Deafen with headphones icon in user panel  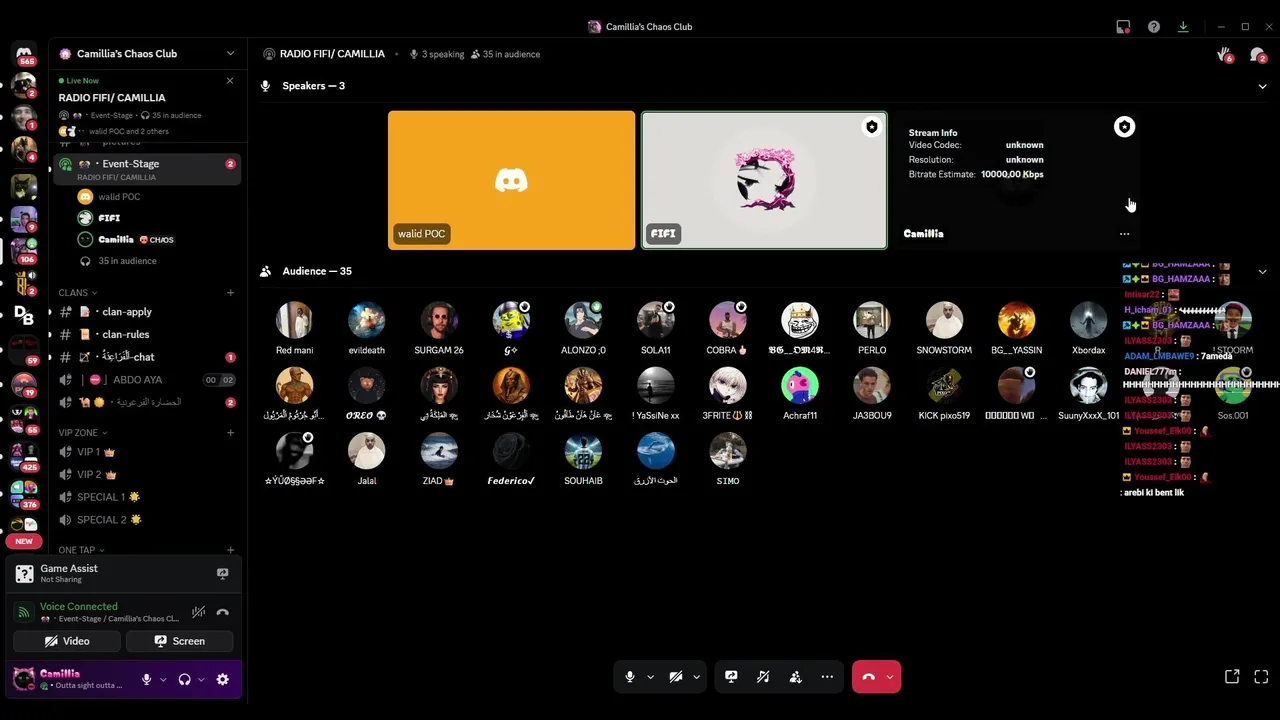[184, 679]
